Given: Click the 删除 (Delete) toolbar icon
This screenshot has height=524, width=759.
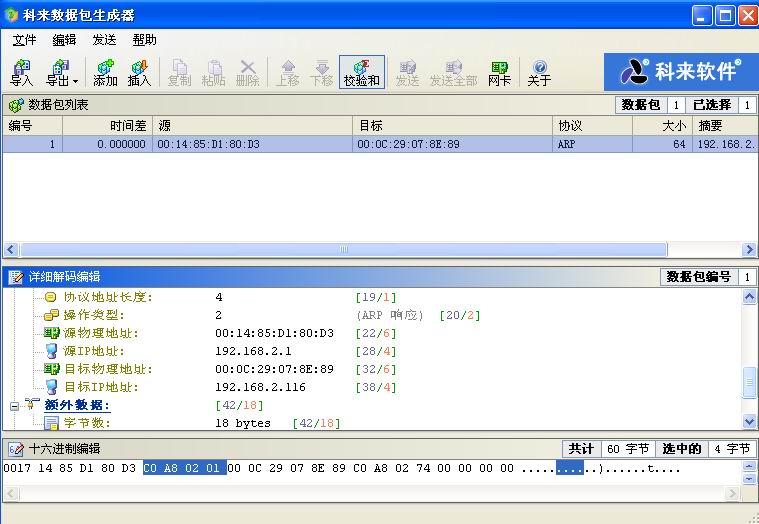Looking at the screenshot, I should pos(248,73).
